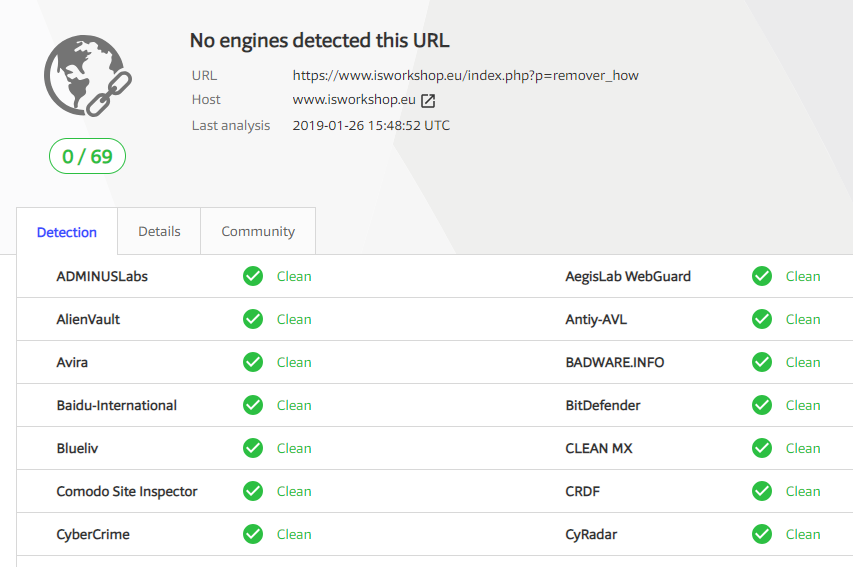Click green checkmark for AegisLab WebGuard
The image size is (853, 567).
pos(762,276)
